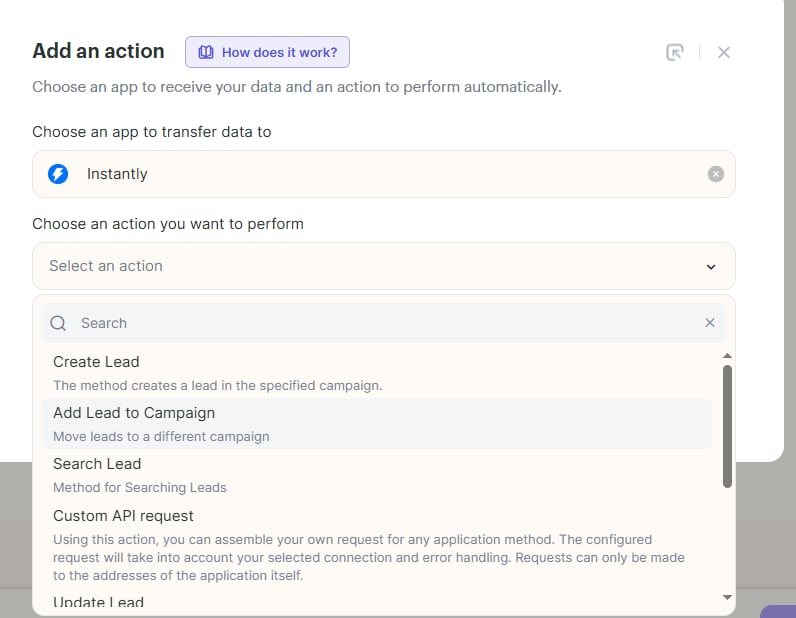Image resolution: width=796 pixels, height=618 pixels.
Task: Focus the action Search field
Action: (383, 323)
